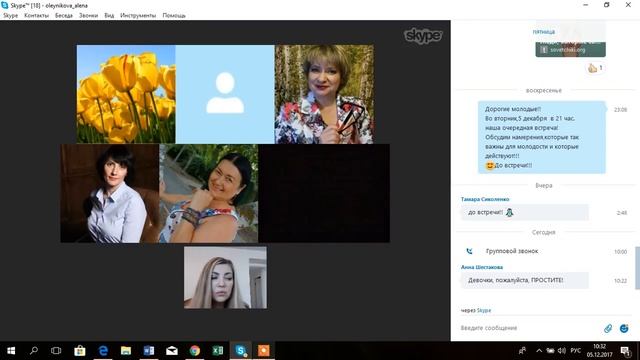This screenshot has height=360, width=640.
Task: Select the black empty video tile
Action: [324, 193]
